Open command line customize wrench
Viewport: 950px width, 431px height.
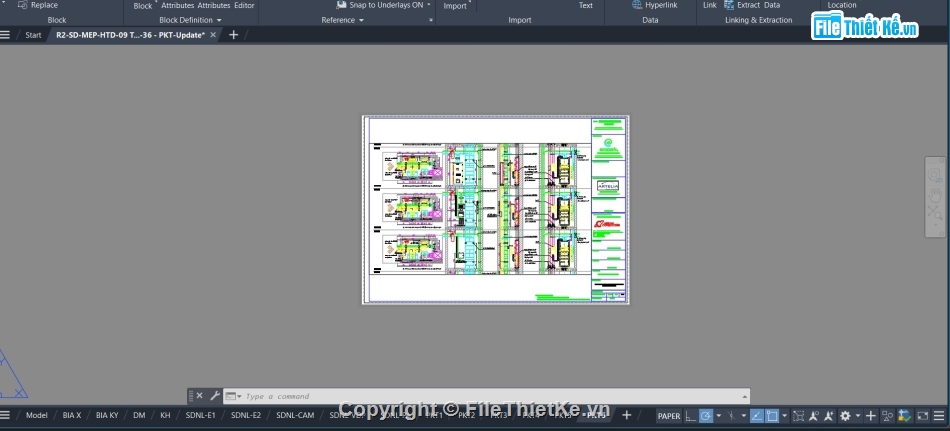[x=214, y=396]
